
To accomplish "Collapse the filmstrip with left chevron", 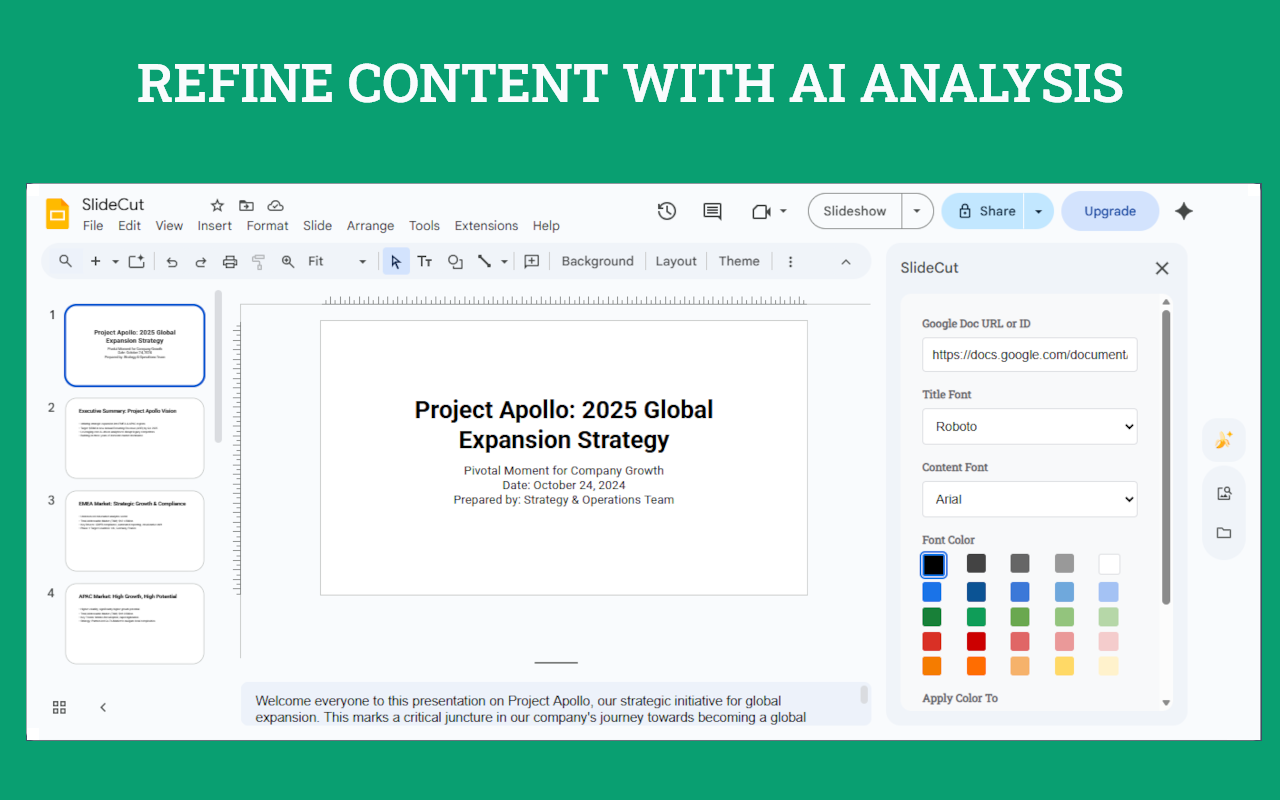I will (x=103, y=707).
